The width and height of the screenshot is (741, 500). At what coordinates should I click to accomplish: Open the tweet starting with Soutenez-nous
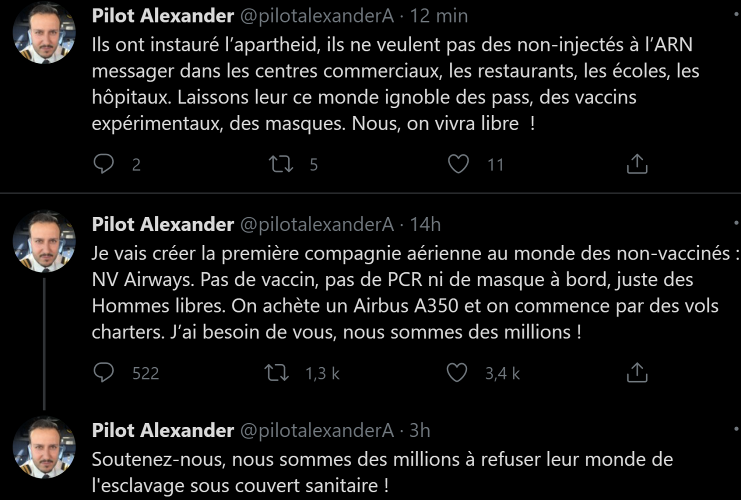pyautogui.click(x=380, y=472)
